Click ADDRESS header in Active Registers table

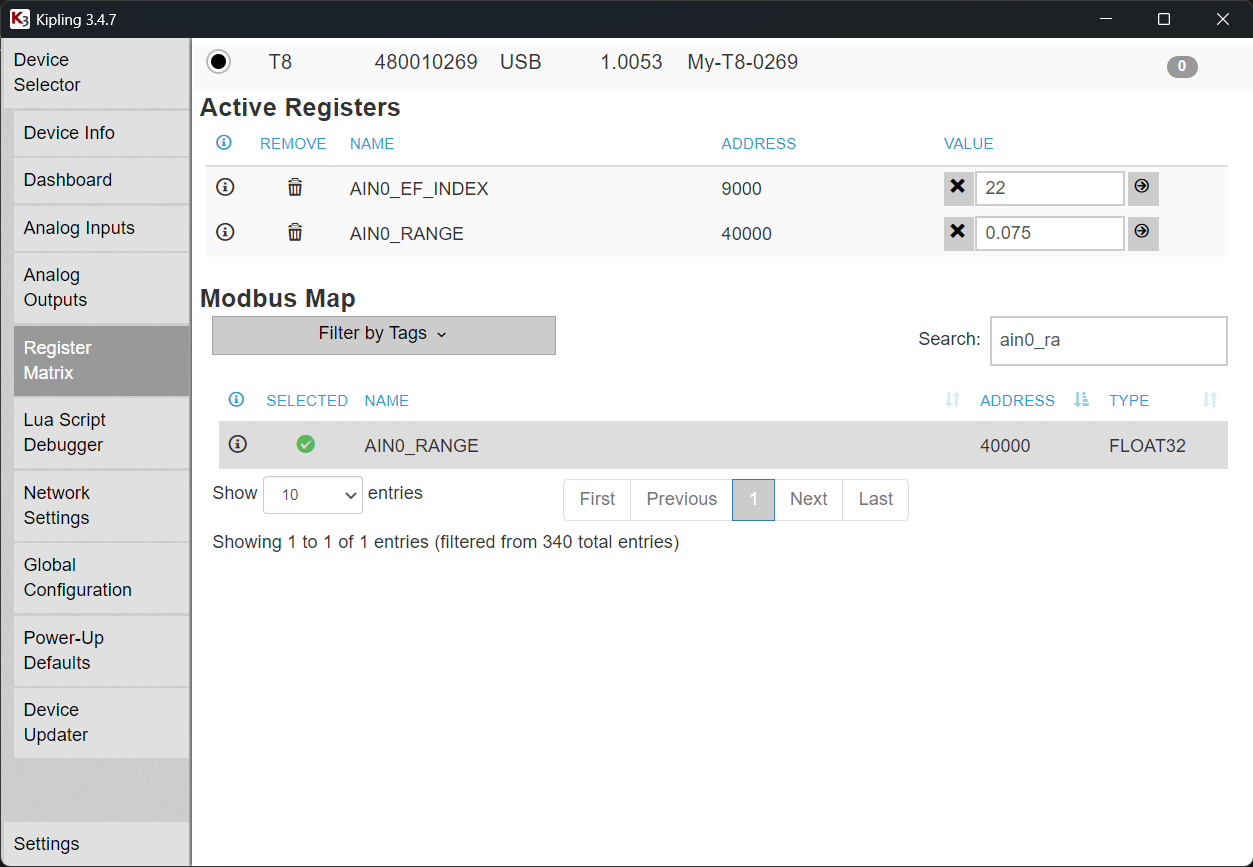759,144
